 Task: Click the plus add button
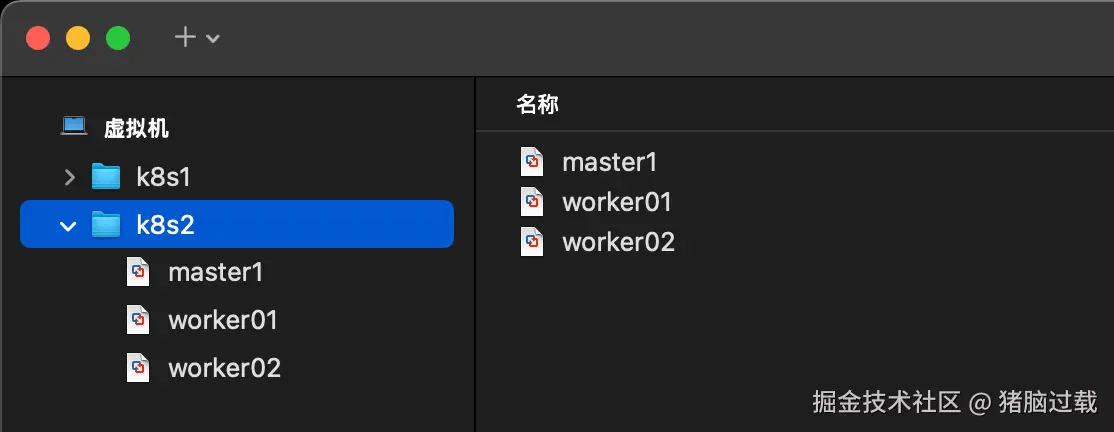click(x=185, y=37)
